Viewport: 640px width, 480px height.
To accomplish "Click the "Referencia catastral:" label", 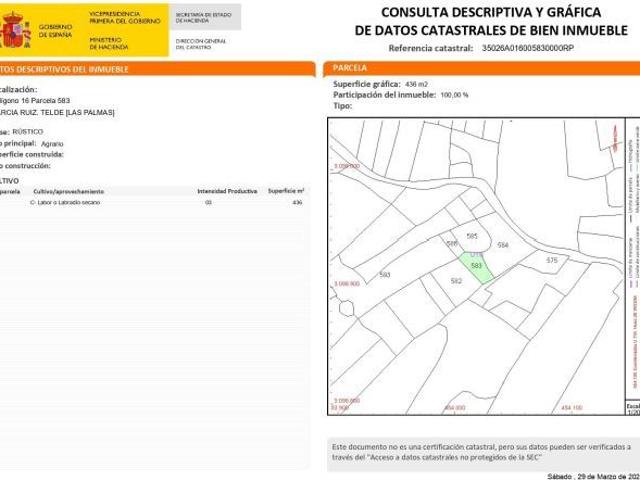I will pyautogui.click(x=431, y=48).
